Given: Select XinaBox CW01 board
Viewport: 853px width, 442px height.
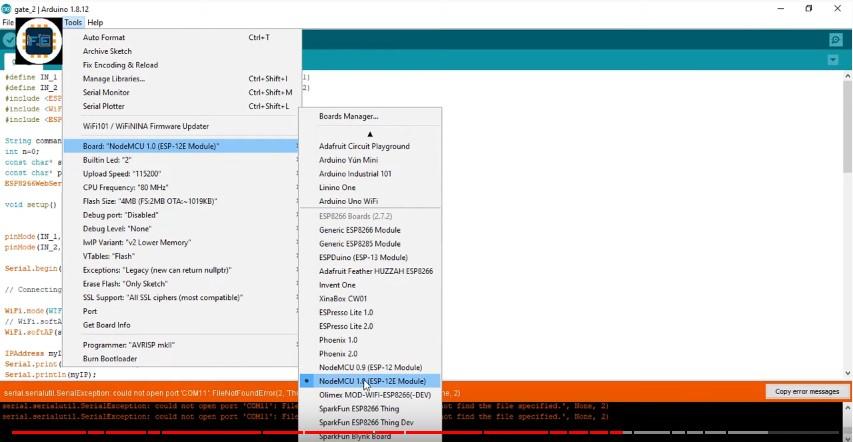Looking at the screenshot, I should [x=370, y=299].
